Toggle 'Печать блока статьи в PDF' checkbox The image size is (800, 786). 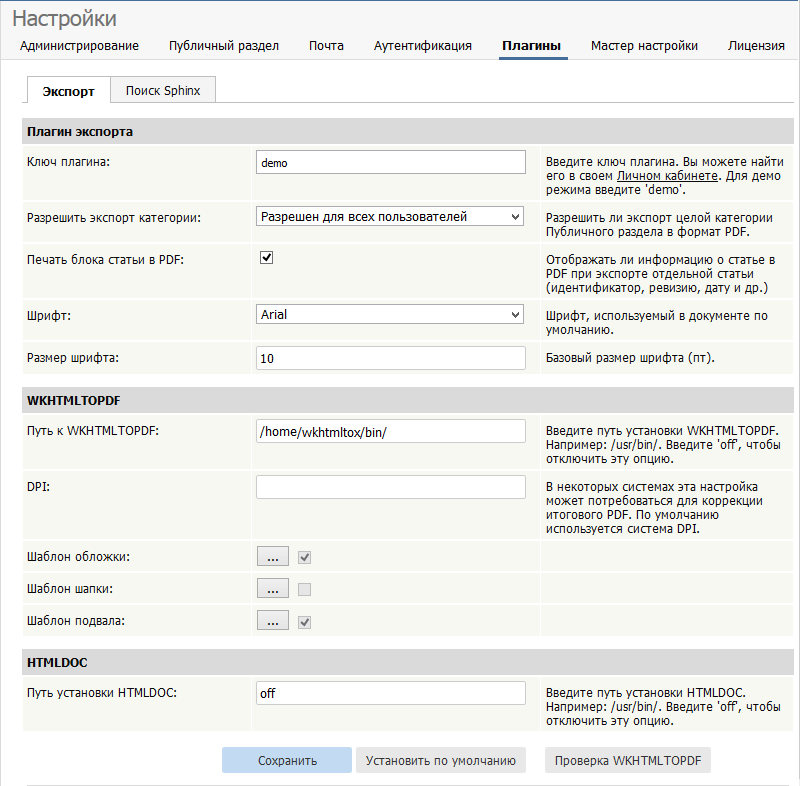(x=266, y=258)
